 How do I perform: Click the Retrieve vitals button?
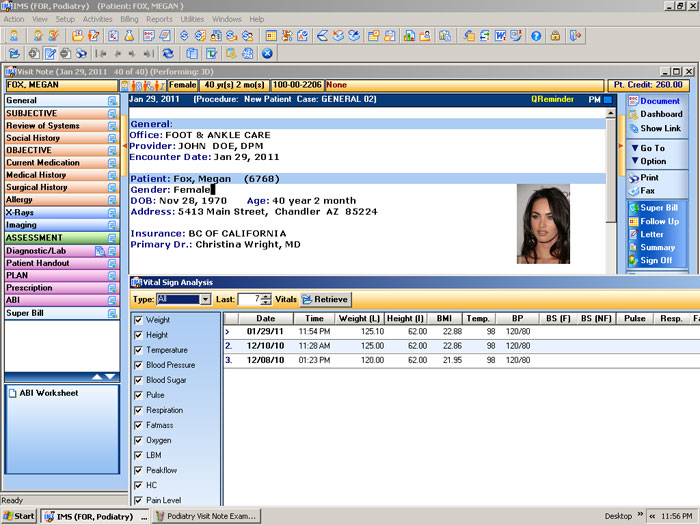click(325, 300)
